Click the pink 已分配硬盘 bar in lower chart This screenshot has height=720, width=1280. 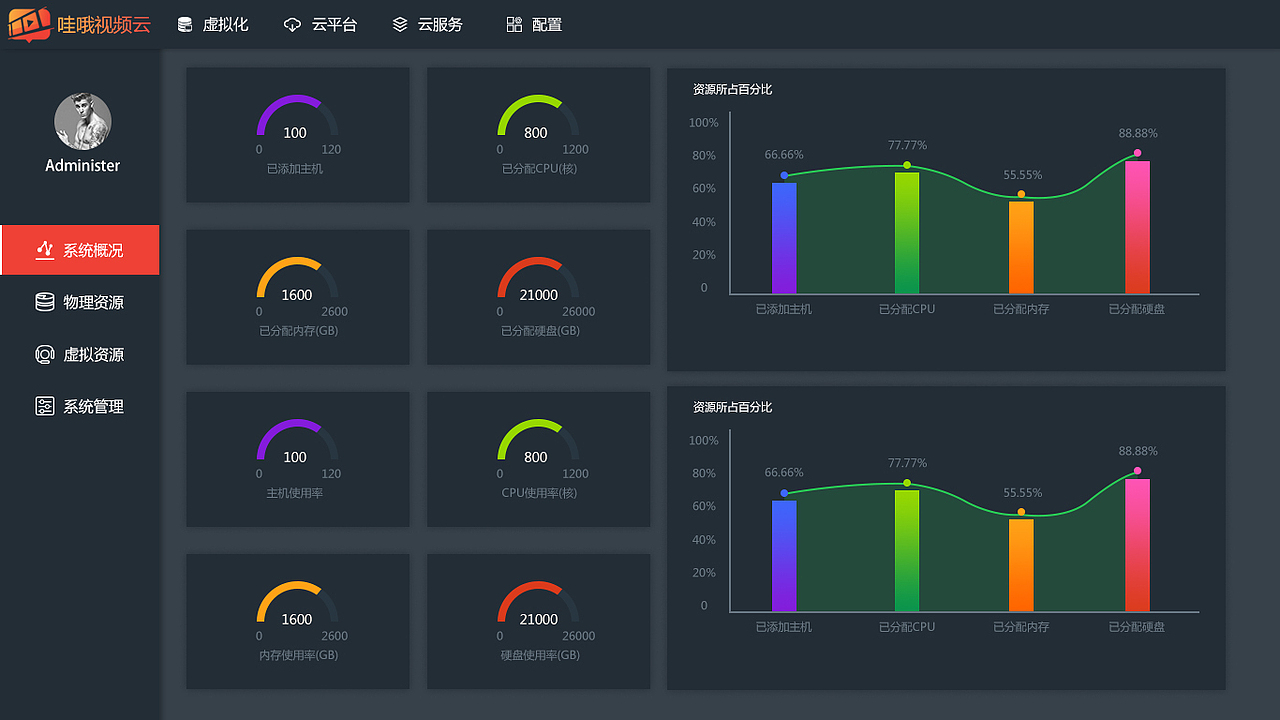(x=1137, y=546)
